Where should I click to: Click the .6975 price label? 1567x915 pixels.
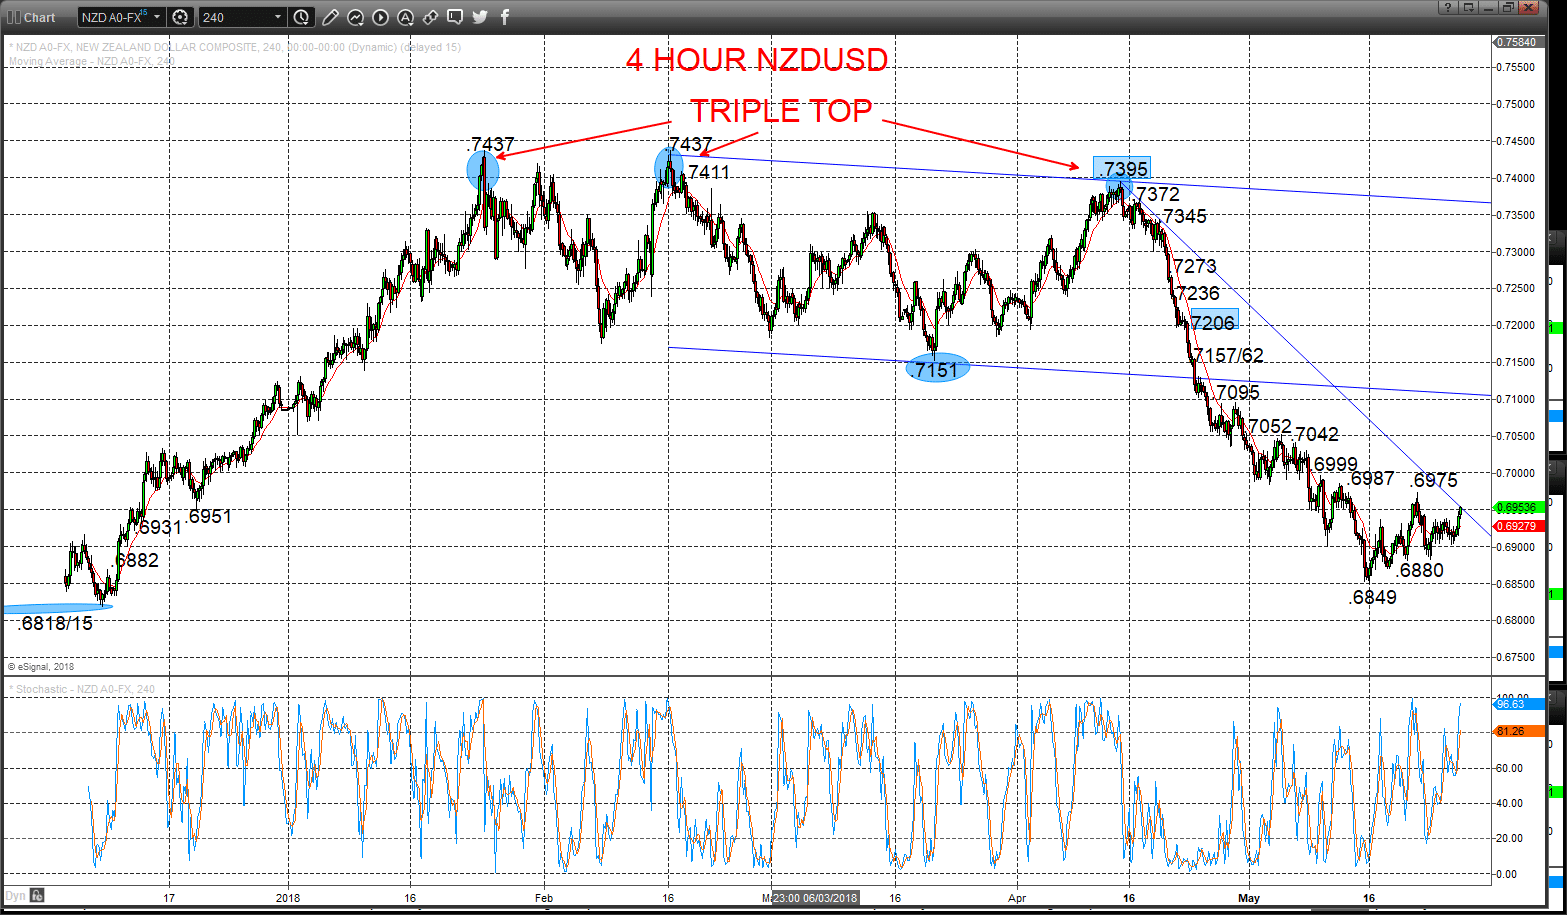[x=1434, y=480]
